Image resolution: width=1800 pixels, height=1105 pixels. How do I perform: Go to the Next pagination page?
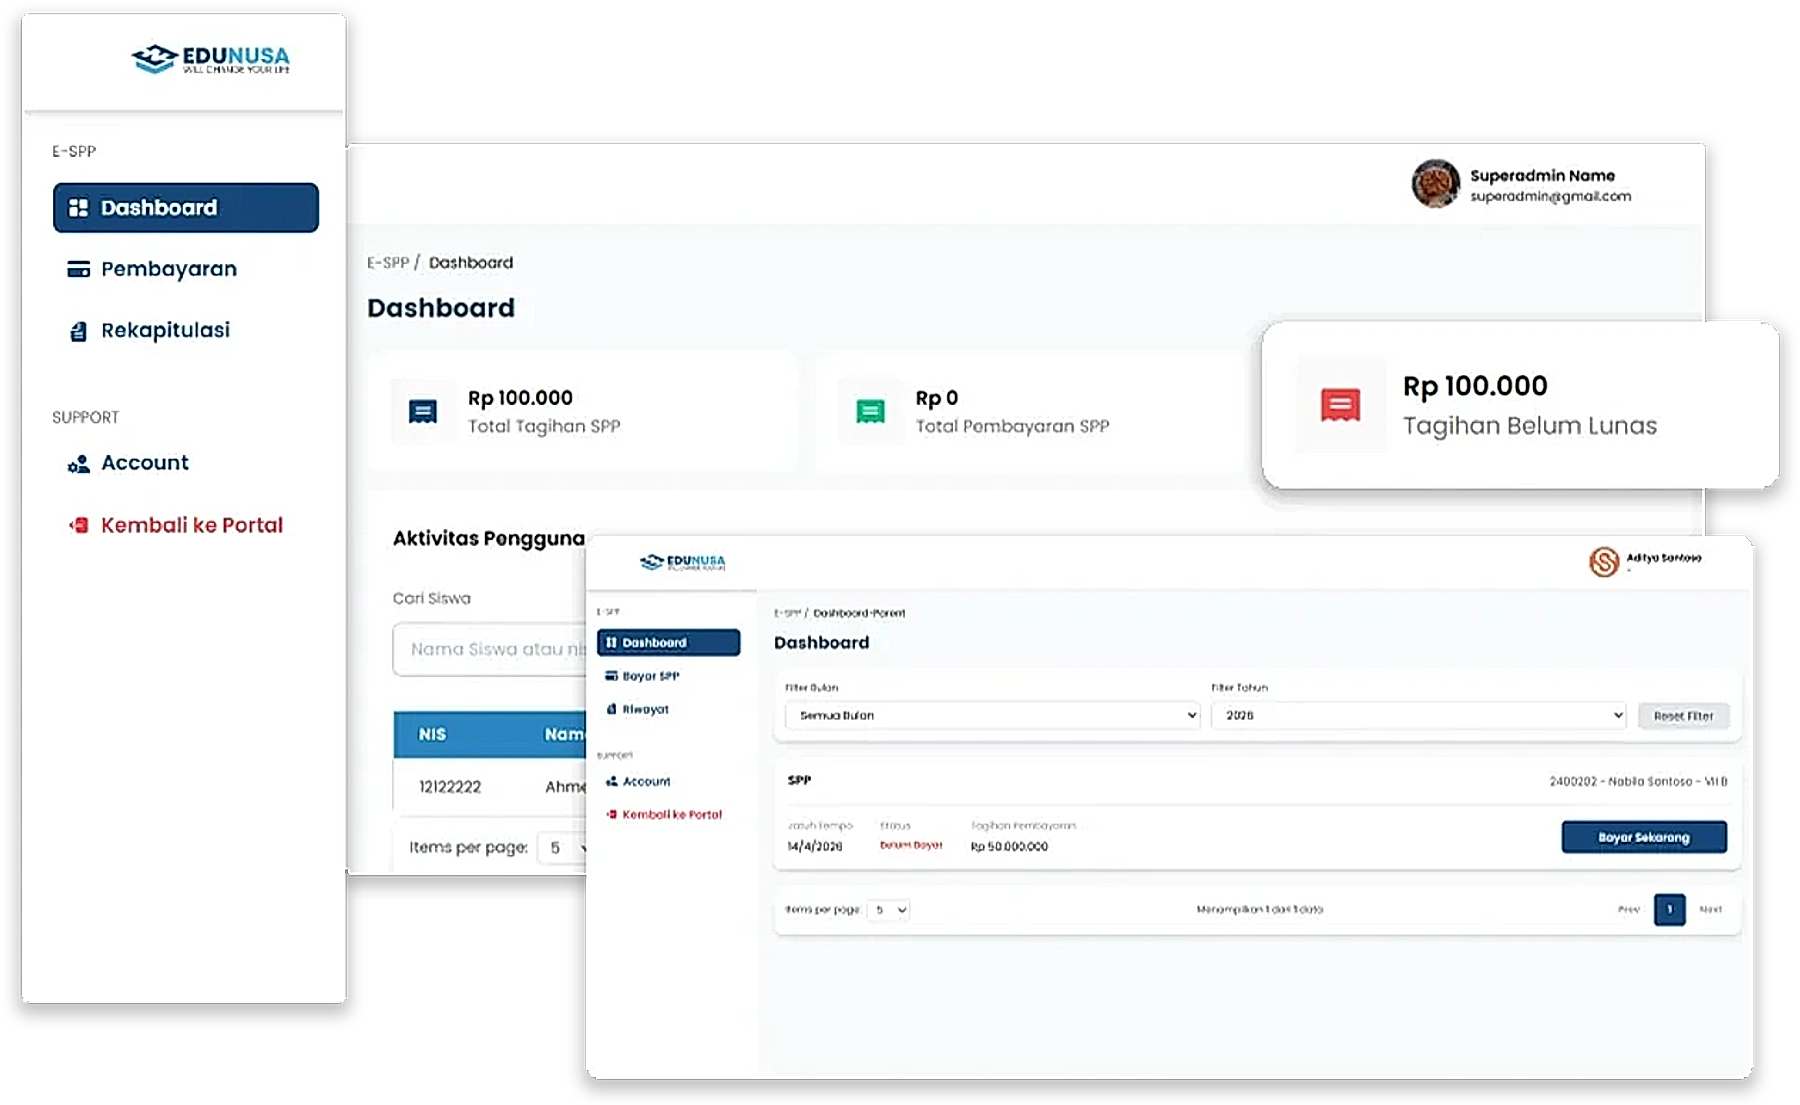pos(1710,910)
